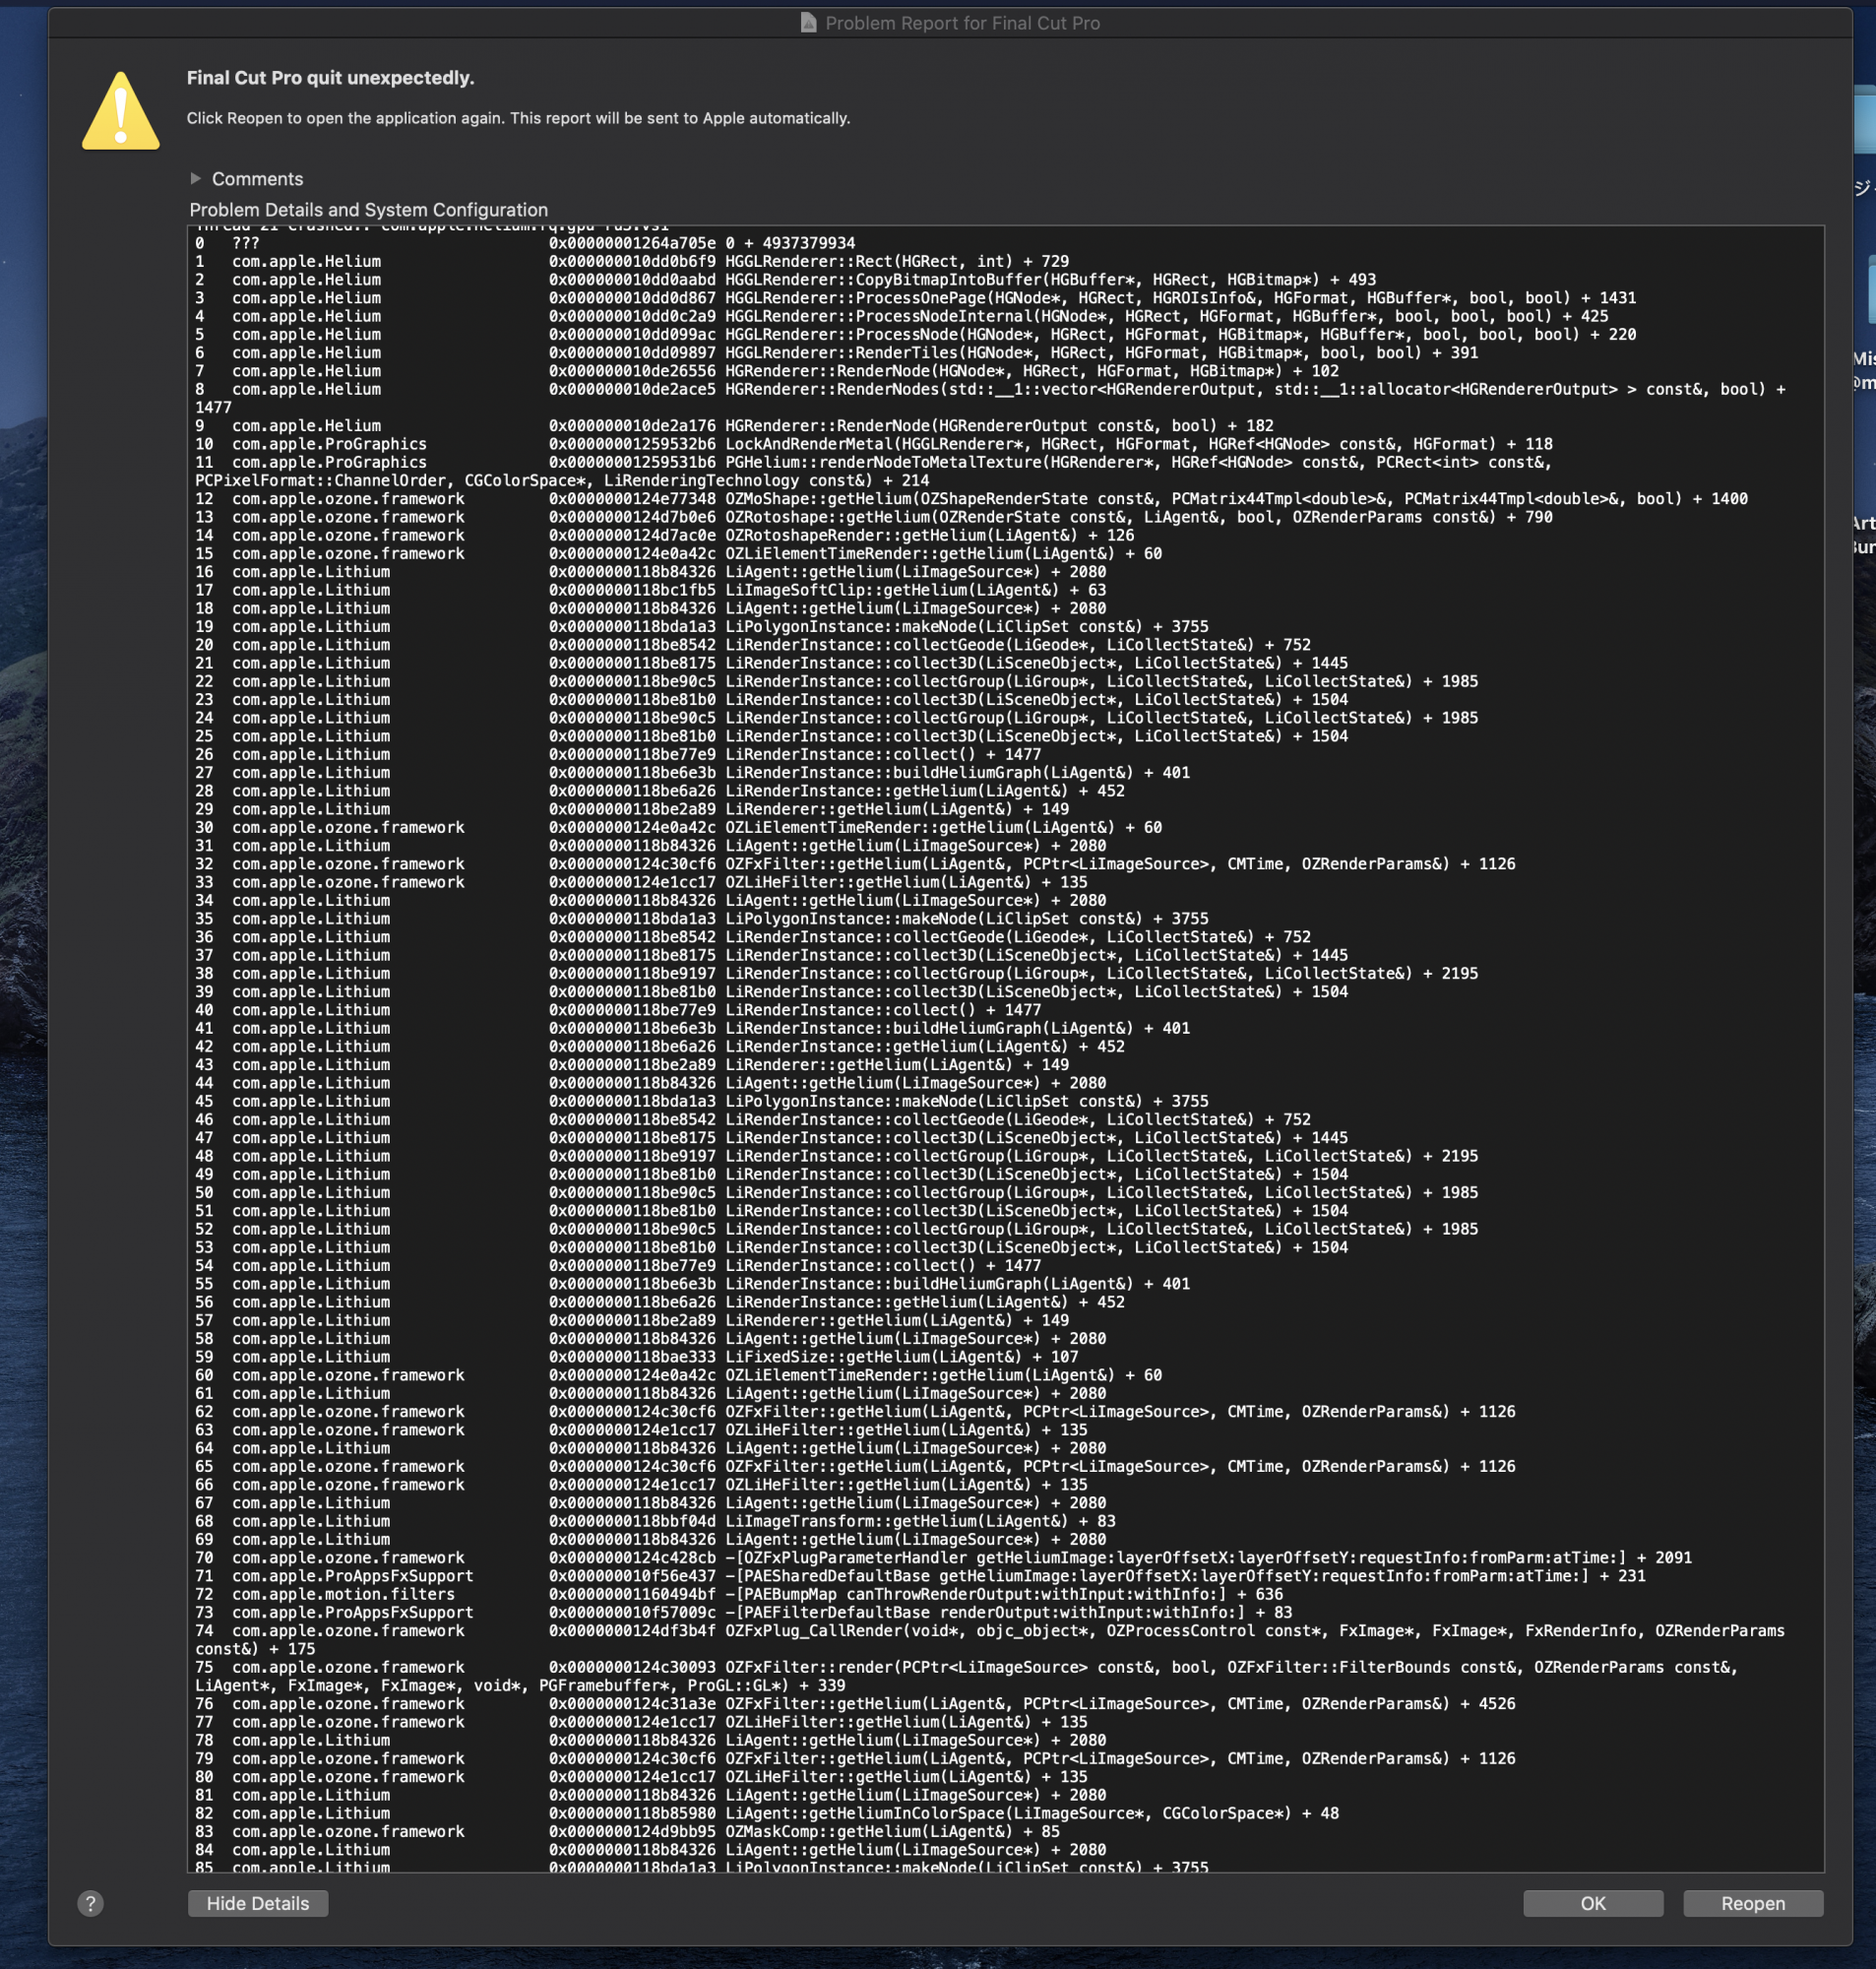This screenshot has width=1876, height=1969.
Task: Select frame 14 OZRotoshapeRender line
Action: coord(664,535)
